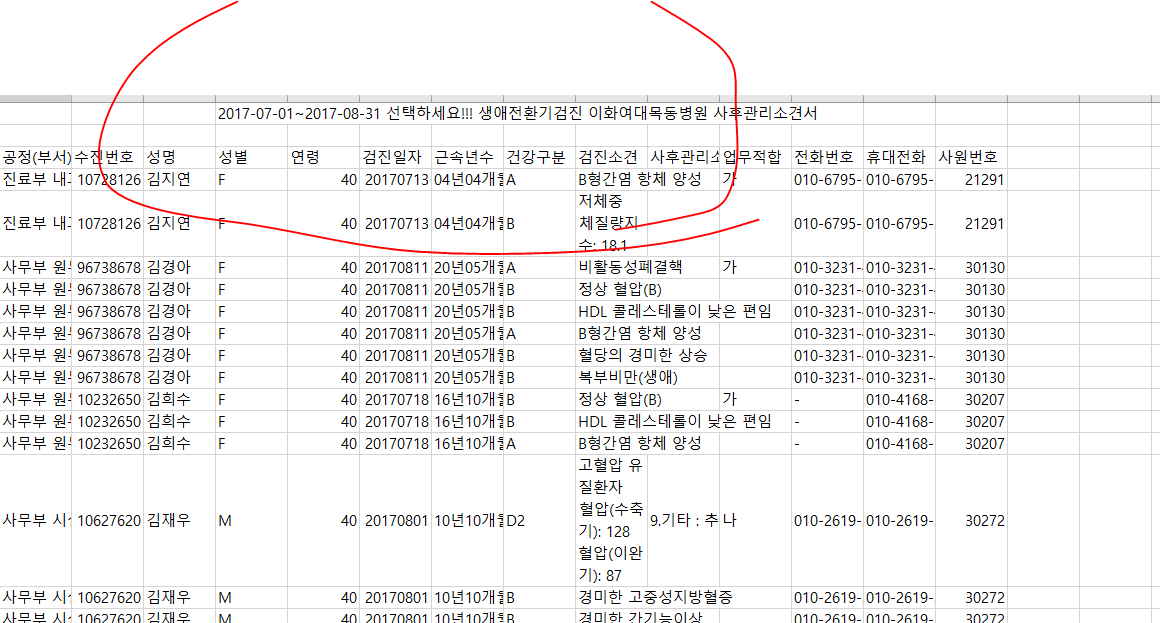Image resolution: width=1160 pixels, height=623 pixels.
Task: Click 사원번호 cell showing 30272 in D2 row
Action: (971, 520)
